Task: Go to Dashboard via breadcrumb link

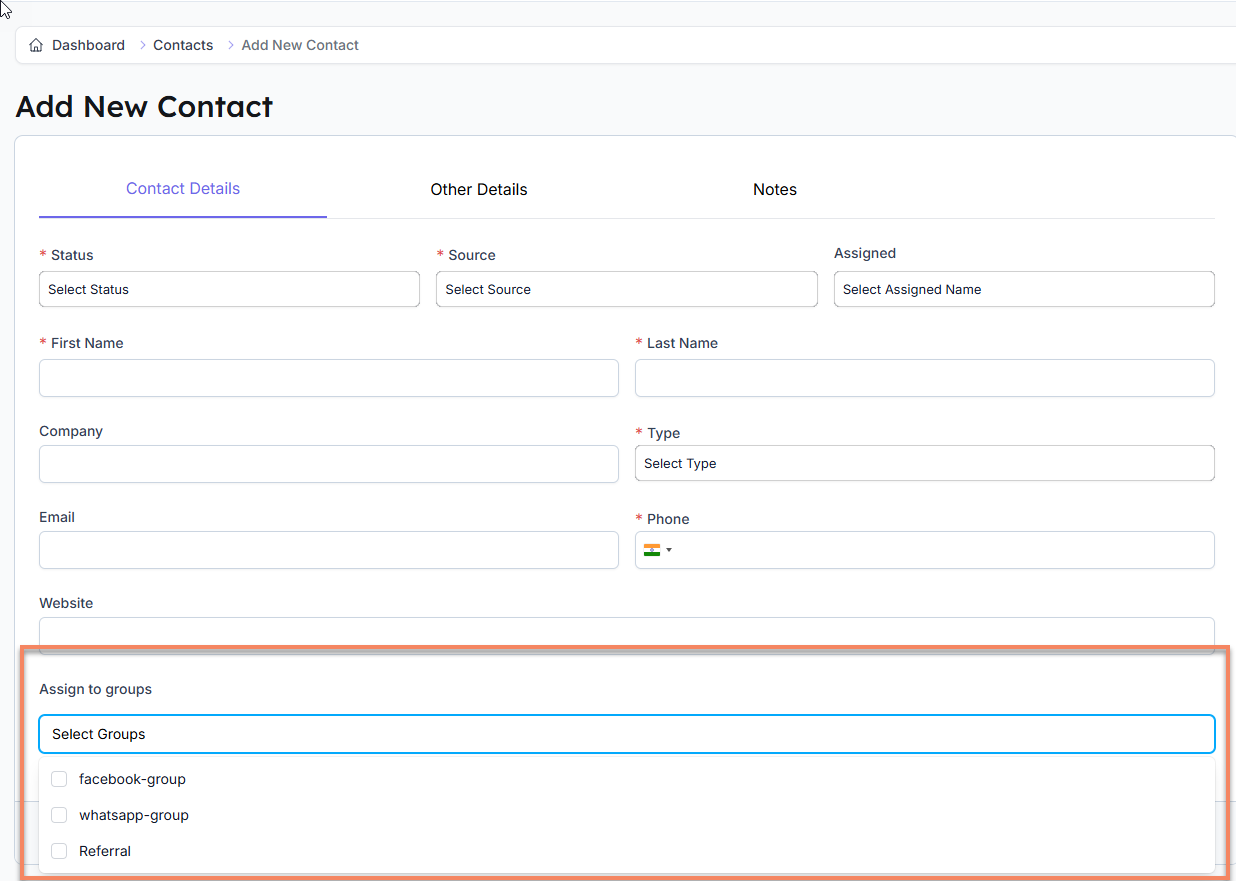Action: 88,44
